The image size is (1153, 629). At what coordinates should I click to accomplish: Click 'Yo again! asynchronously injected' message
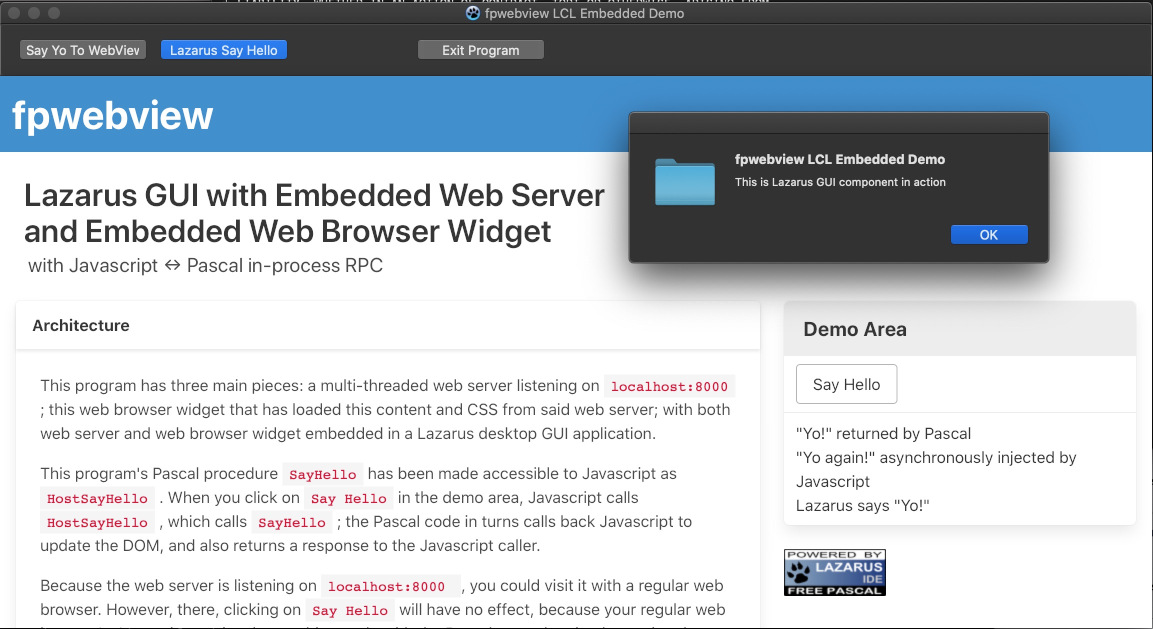936,469
